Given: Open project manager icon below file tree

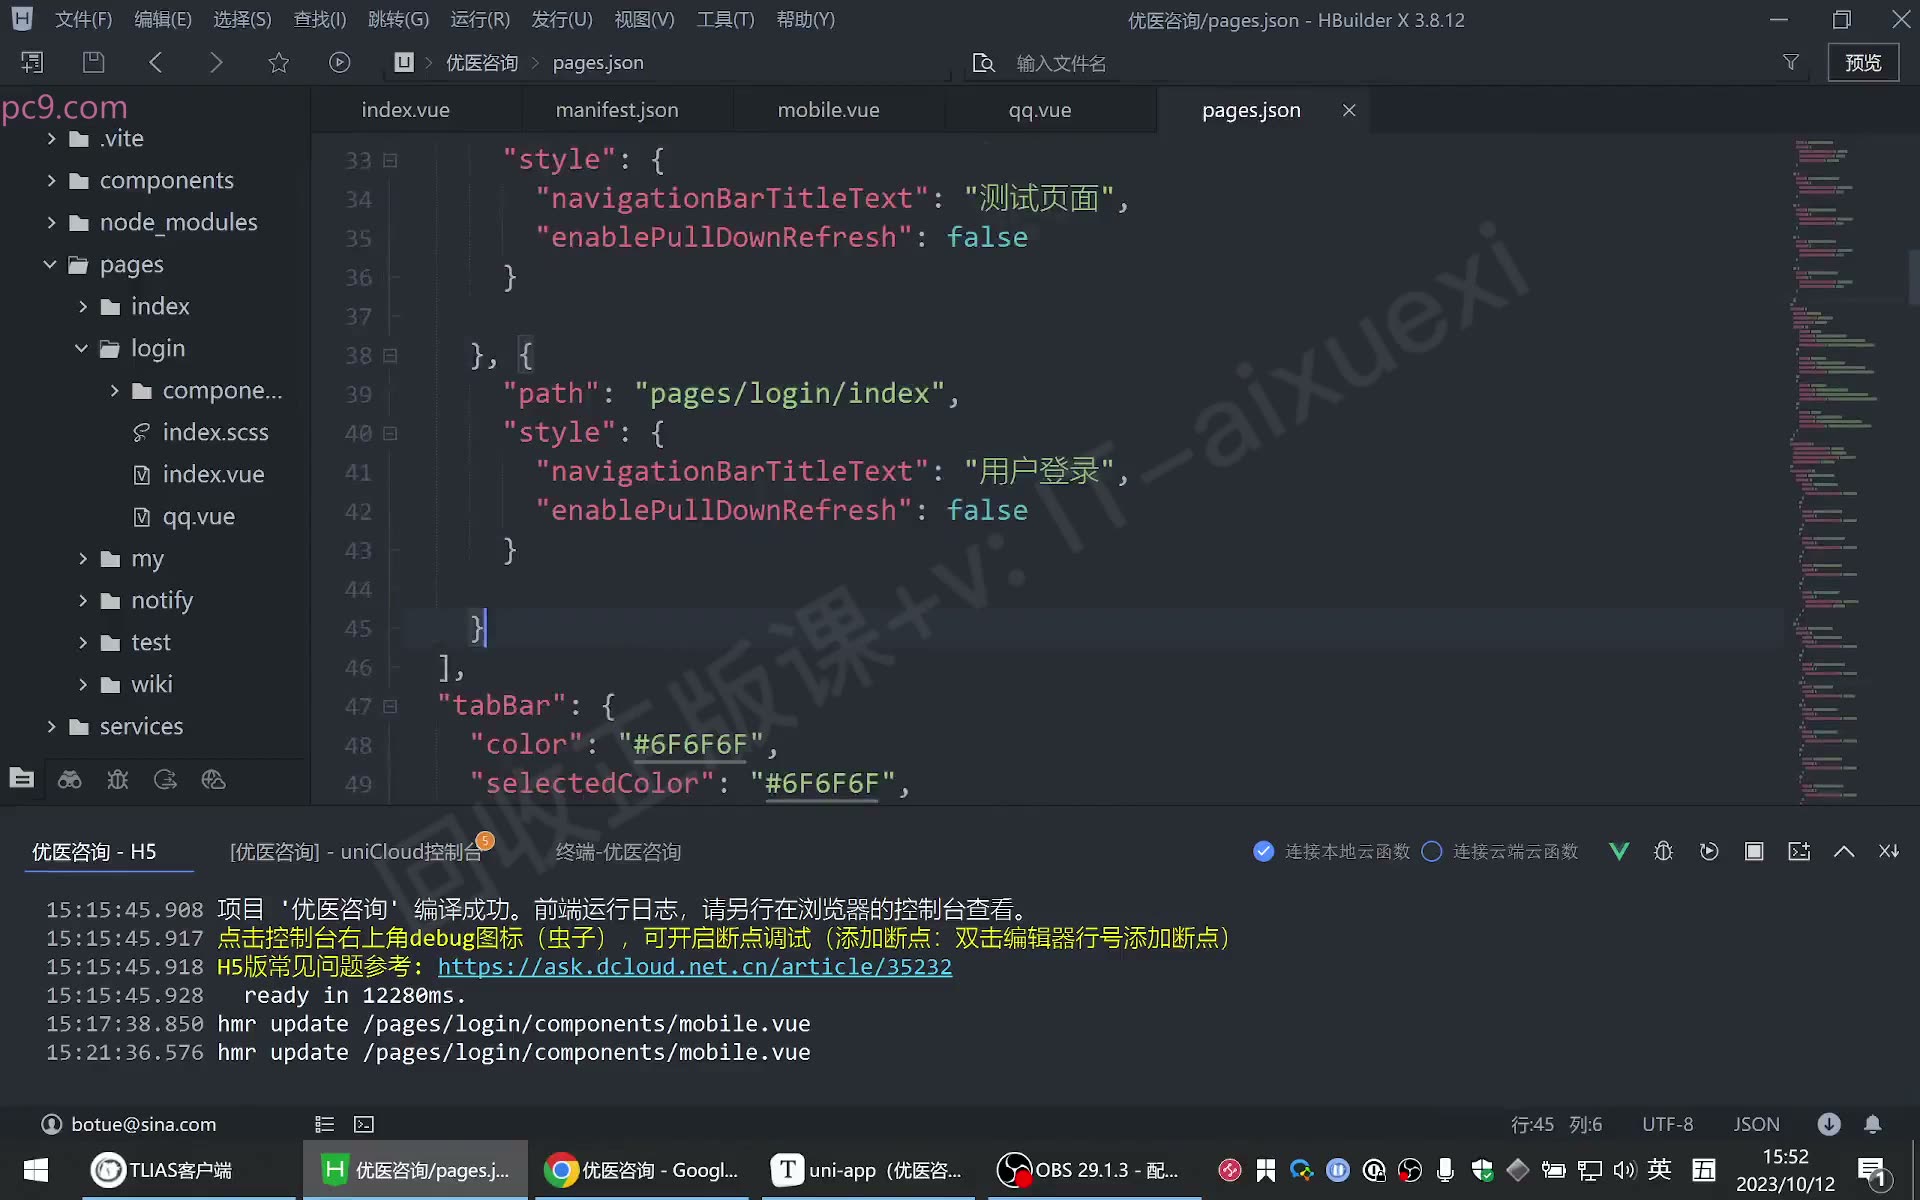Looking at the screenshot, I should (21, 778).
